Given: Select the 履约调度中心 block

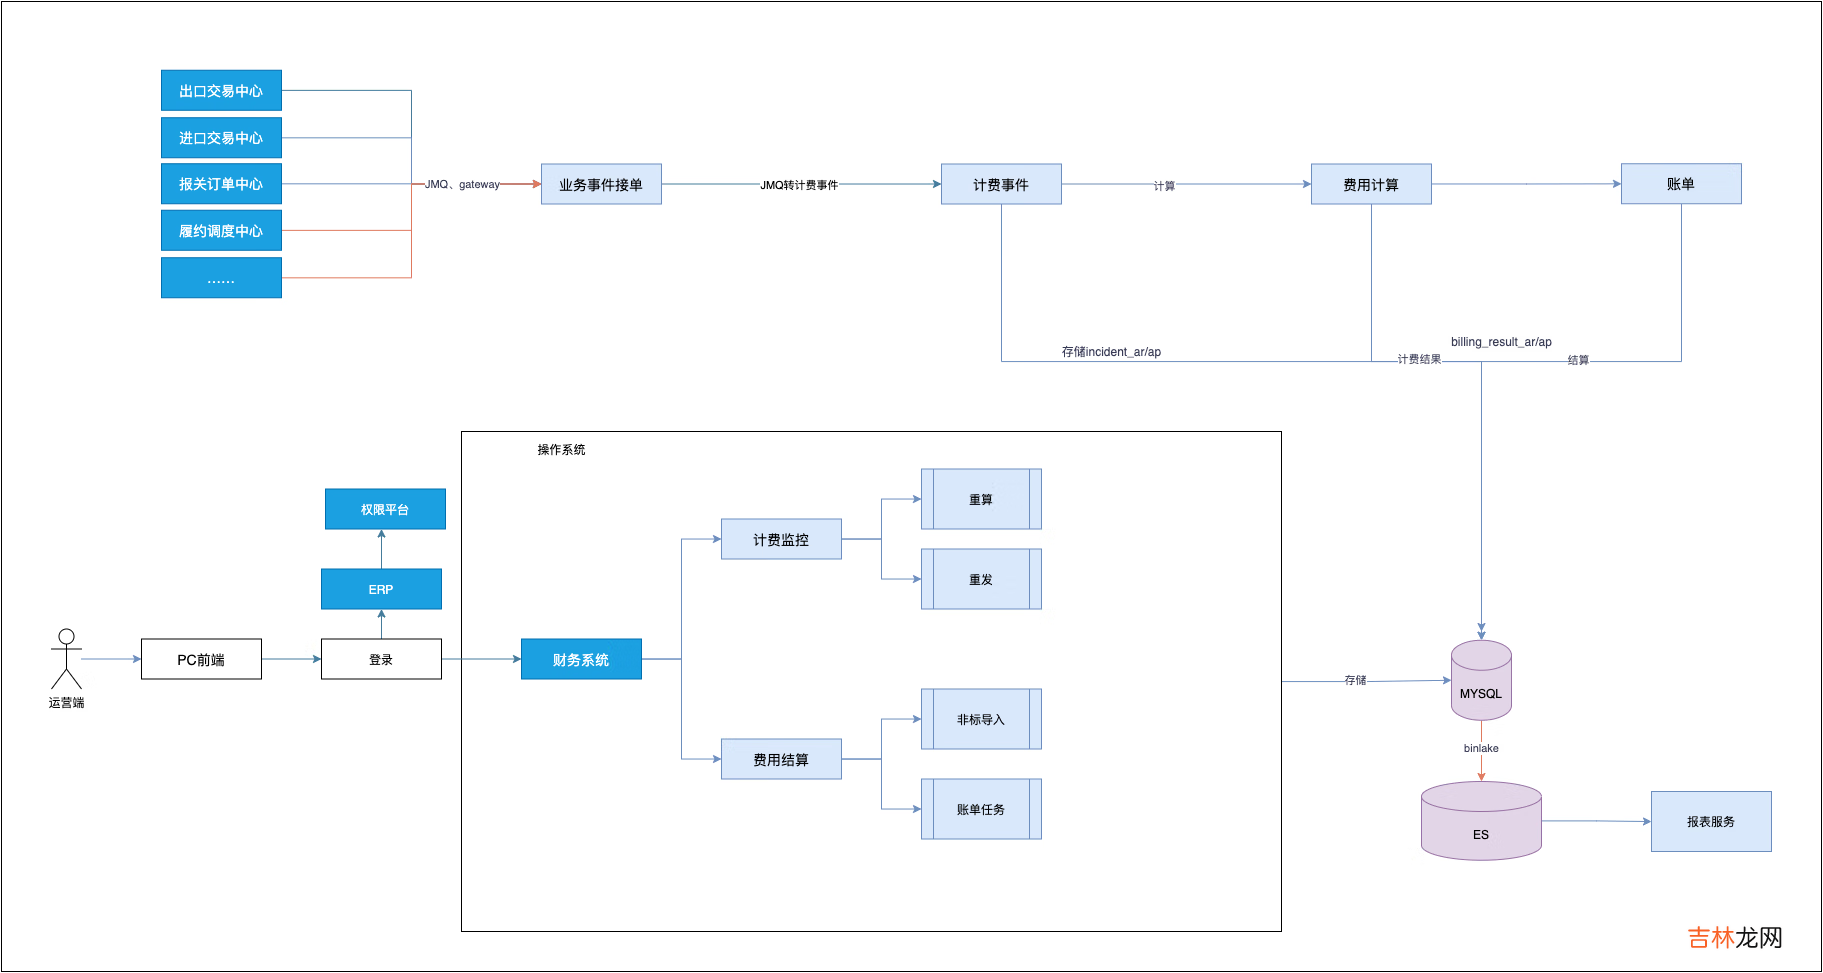Looking at the screenshot, I should pyautogui.click(x=221, y=231).
